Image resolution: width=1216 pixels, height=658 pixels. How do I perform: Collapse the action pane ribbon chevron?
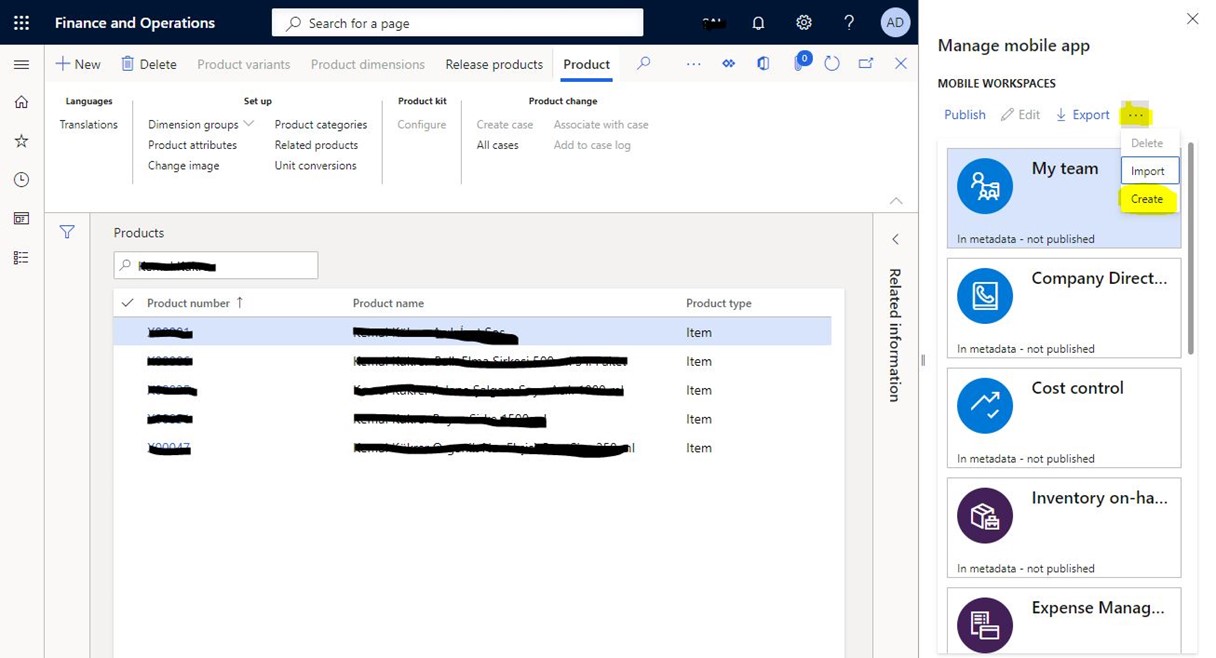point(896,201)
